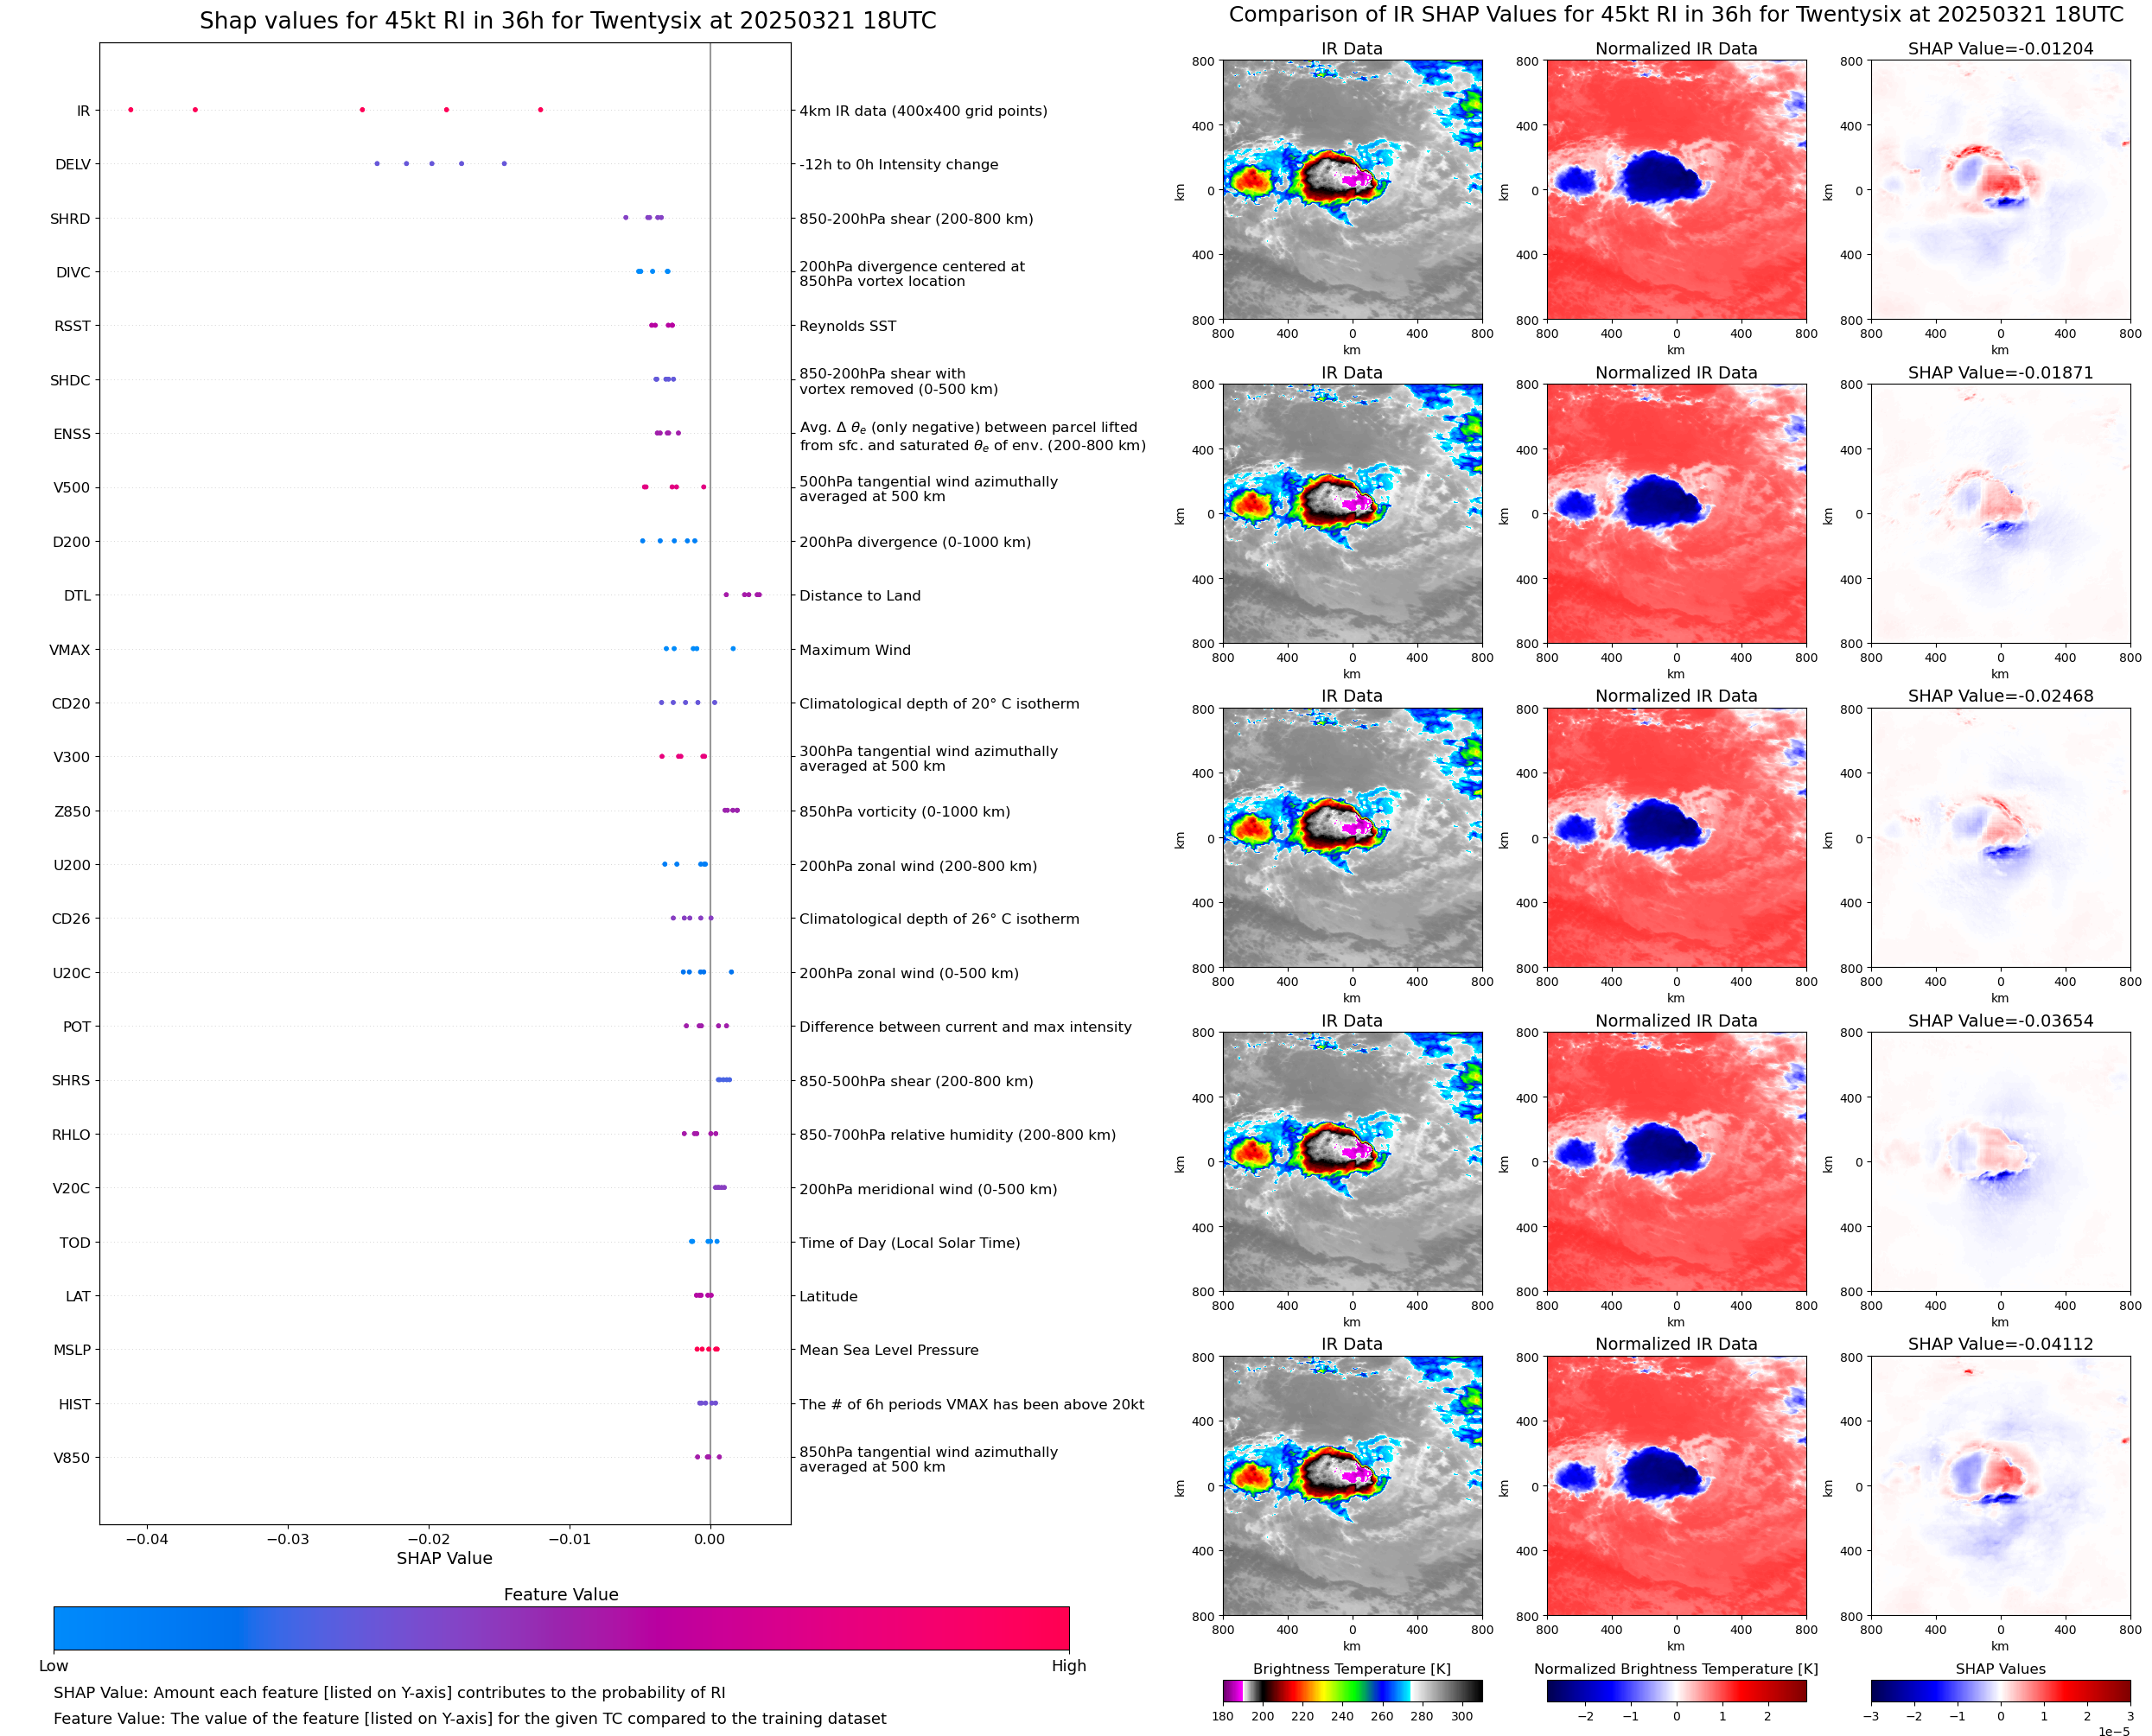Click the 'Reynolds SST' description text
This screenshot has width=2152, height=1736.
point(847,326)
